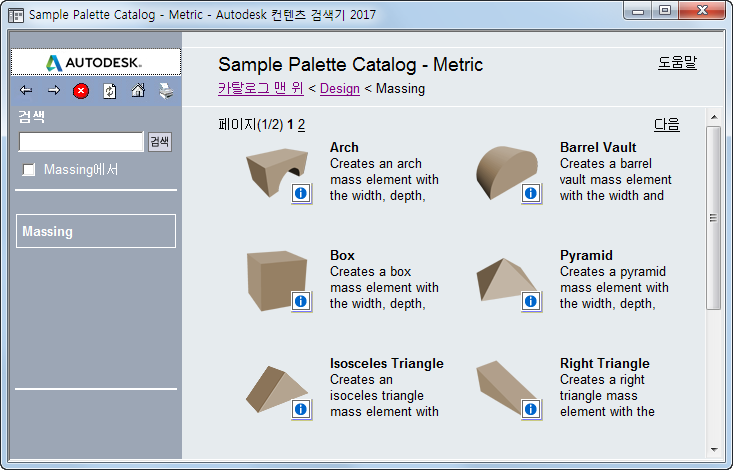
Task: Click the scrollbar up arrow
Action: coord(713,117)
